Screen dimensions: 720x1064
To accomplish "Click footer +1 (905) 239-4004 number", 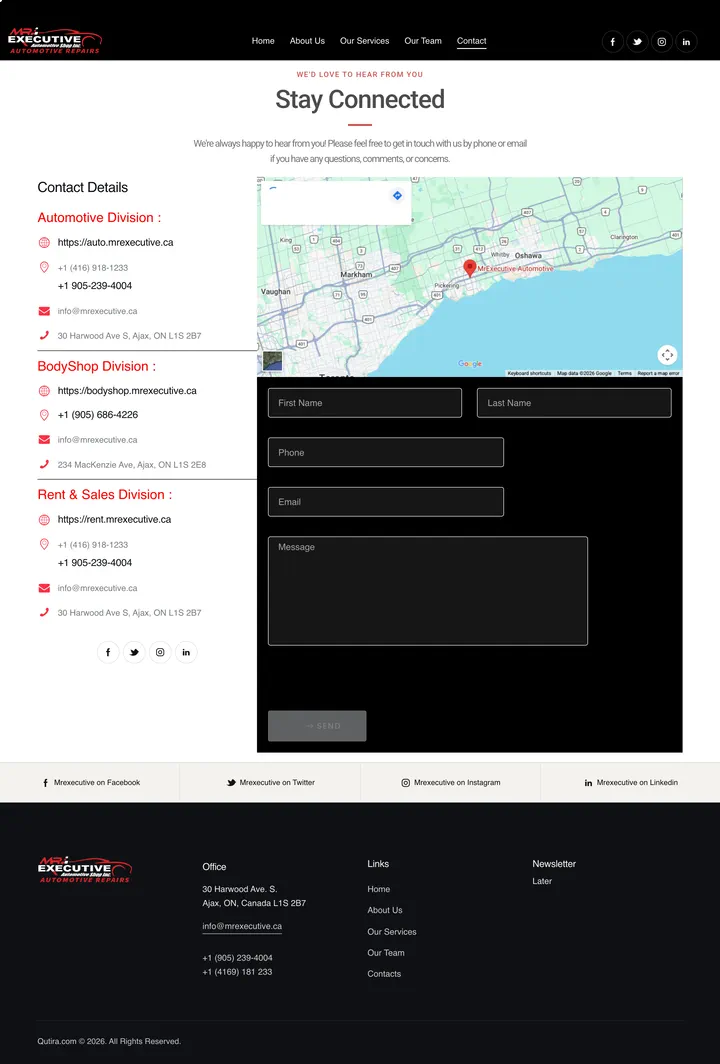I will click(x=238, y=958).
